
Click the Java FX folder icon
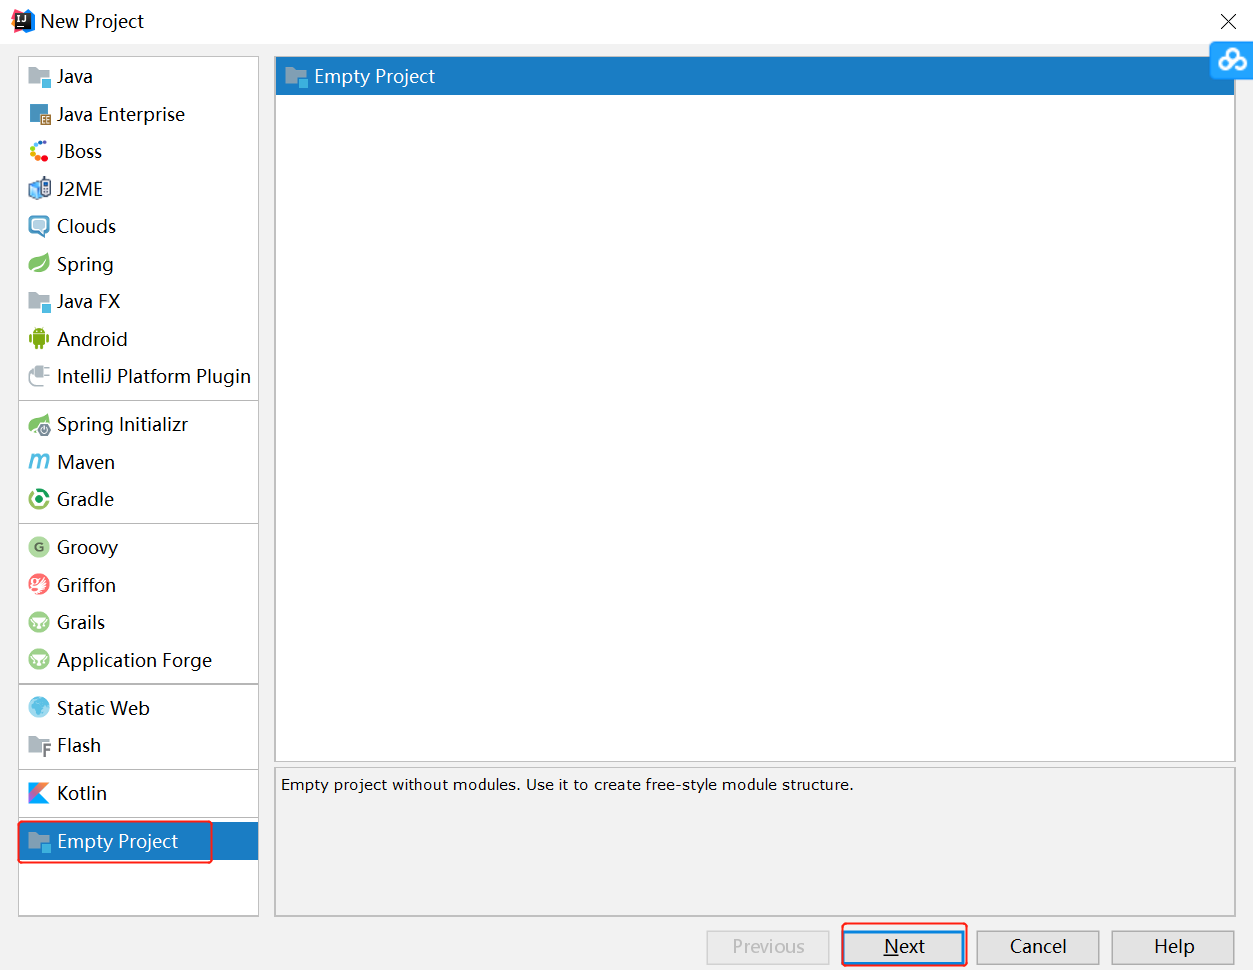pos(39,301)
